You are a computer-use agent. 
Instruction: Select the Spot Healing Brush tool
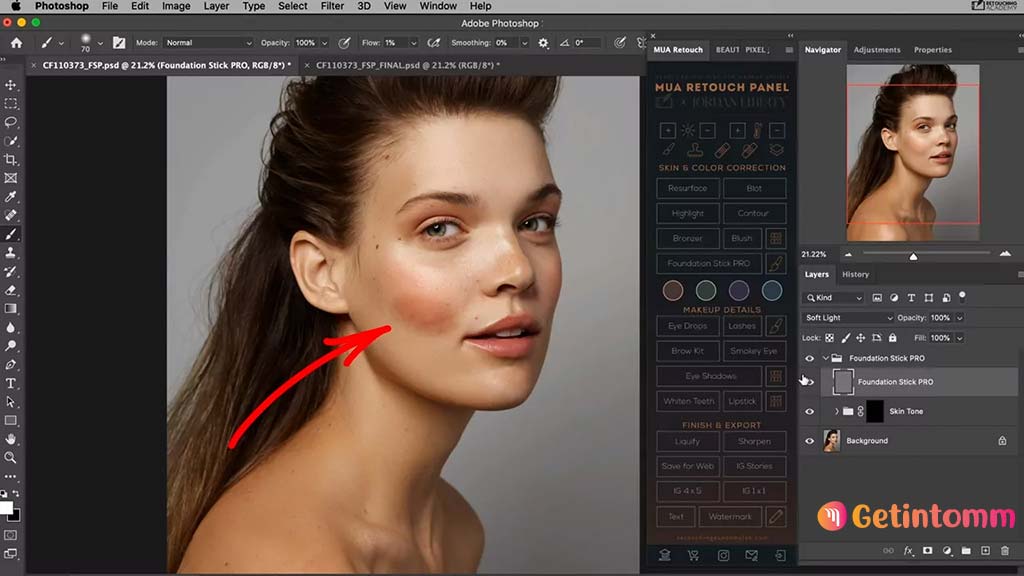11,215
